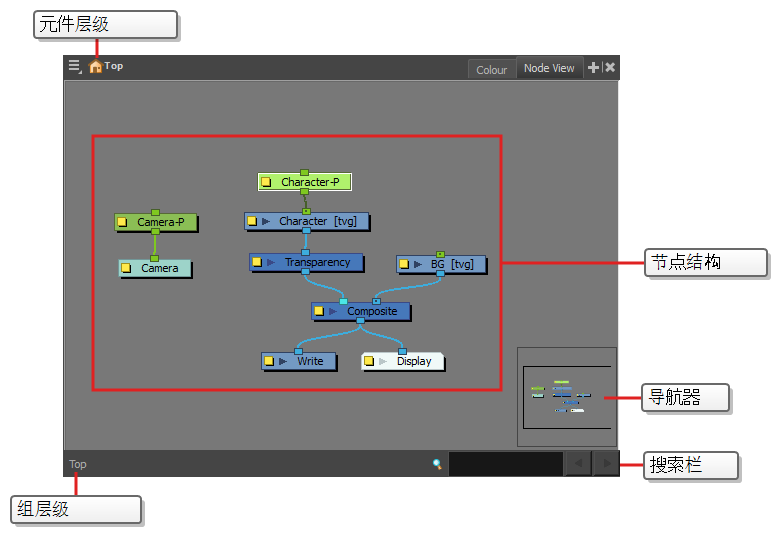Screen dimensions: 783x539
Task: Toggle the yellow square on Transparency node
Action: pos(257,263)
